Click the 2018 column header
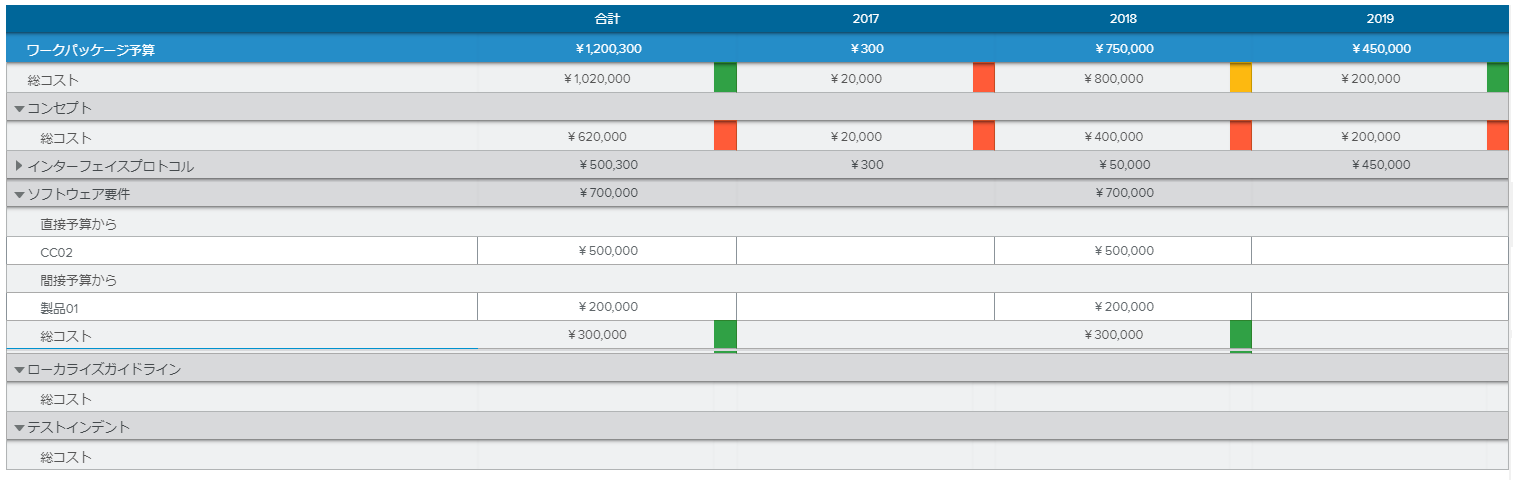 (x=1123, y=19)
